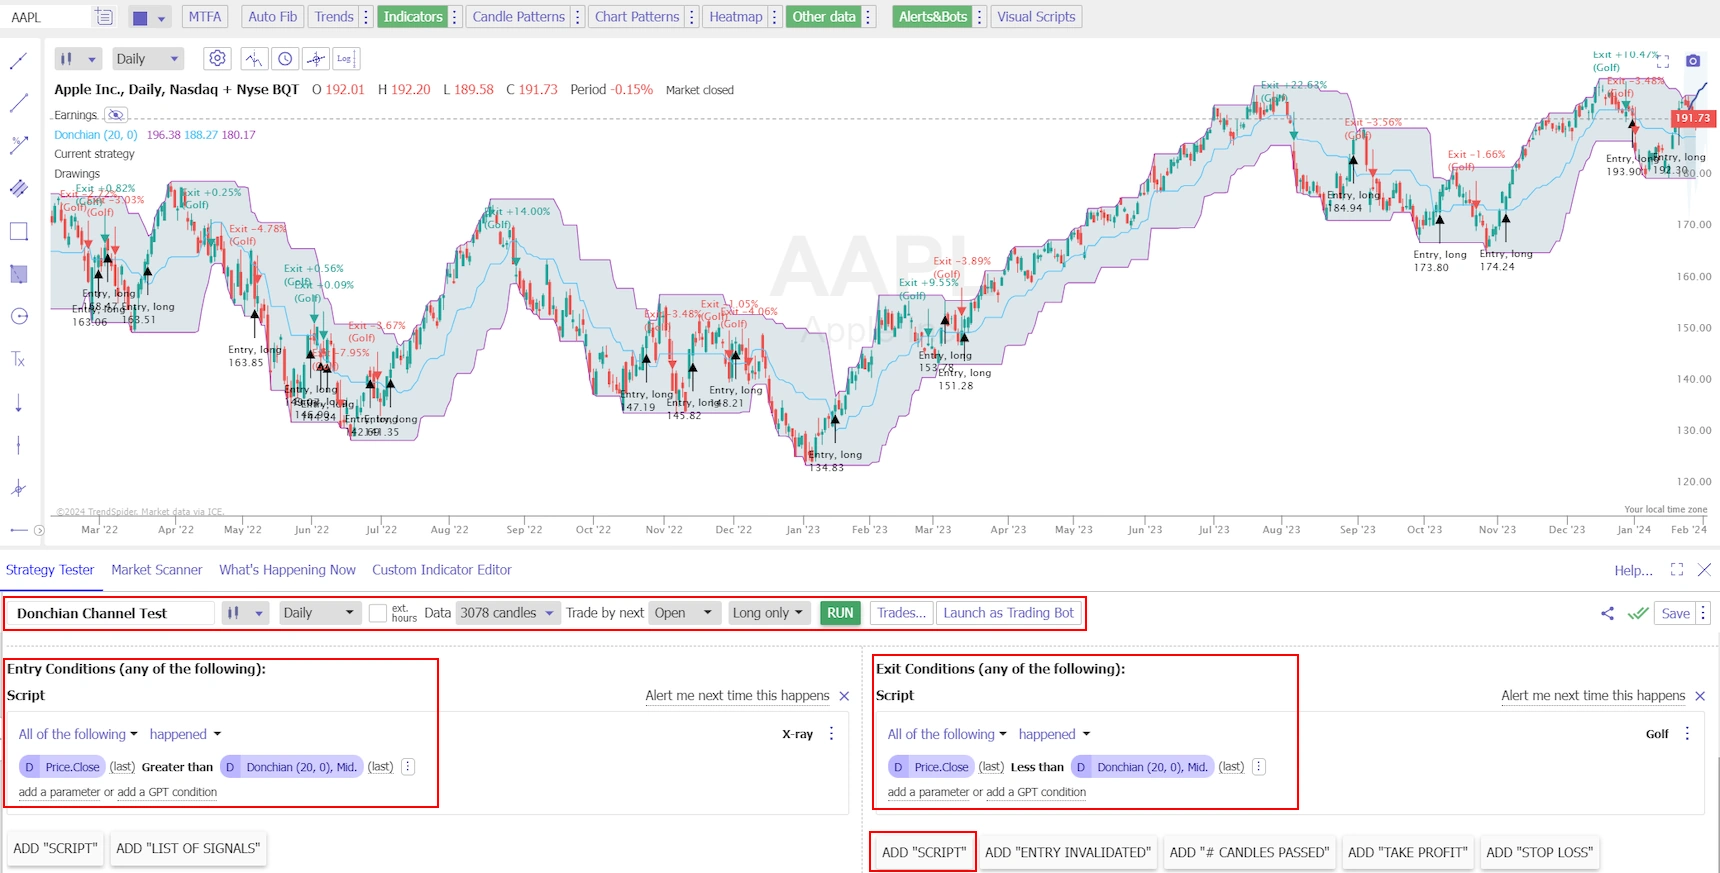Image resolution: width=1720 pixels, height=873 pixels.
Task: Open the Long only dropdown
Action: pyautogui.click(x=767, y=613)
